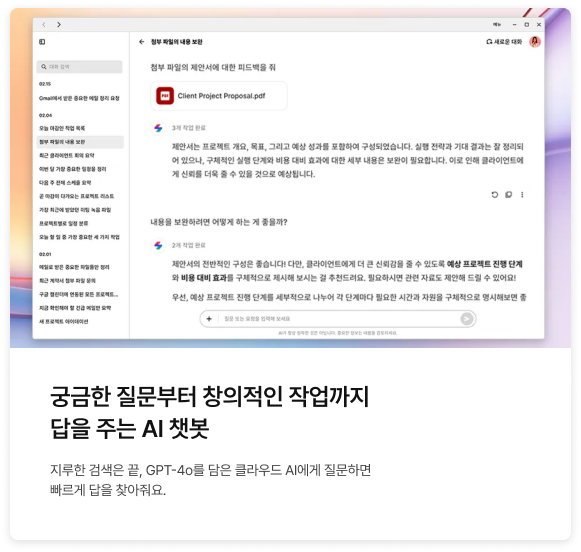Click the 02.01 date group label

[45, 255]
